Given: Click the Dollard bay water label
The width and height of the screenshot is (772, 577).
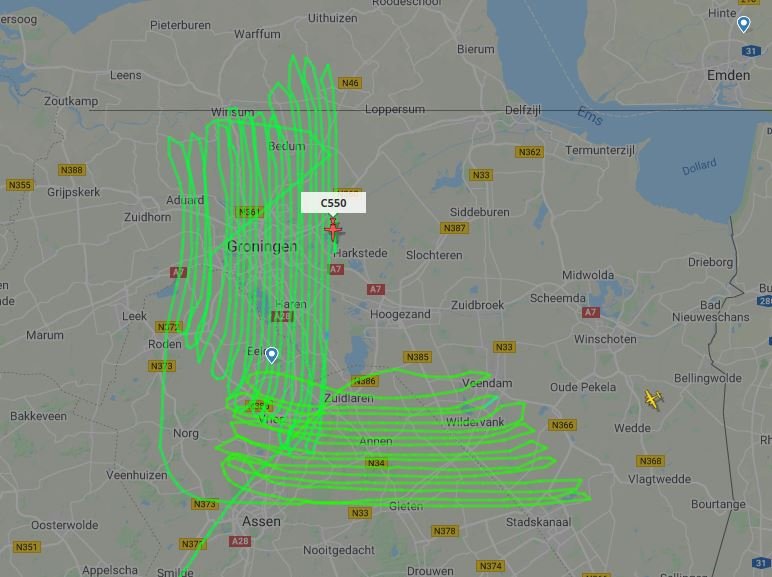Looking at the screenshot, I should pos(699,167).
